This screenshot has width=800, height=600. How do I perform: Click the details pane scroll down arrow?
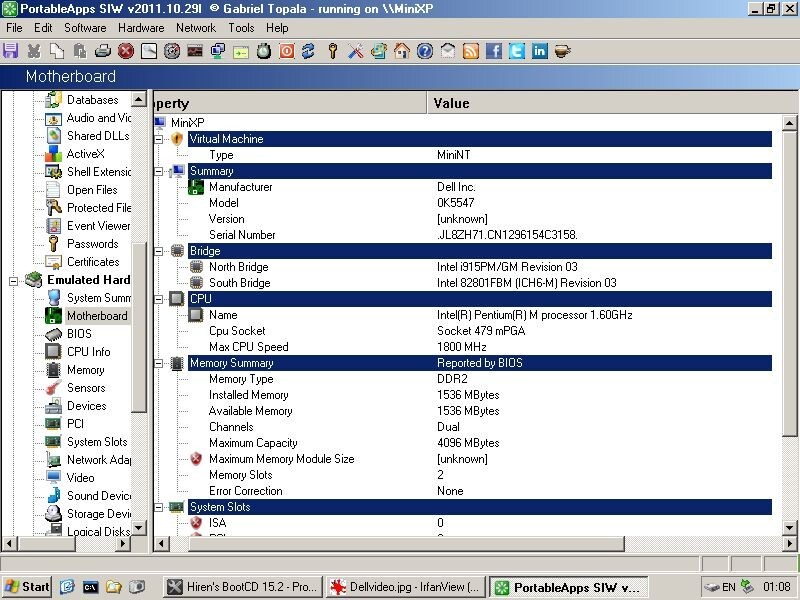789,528
